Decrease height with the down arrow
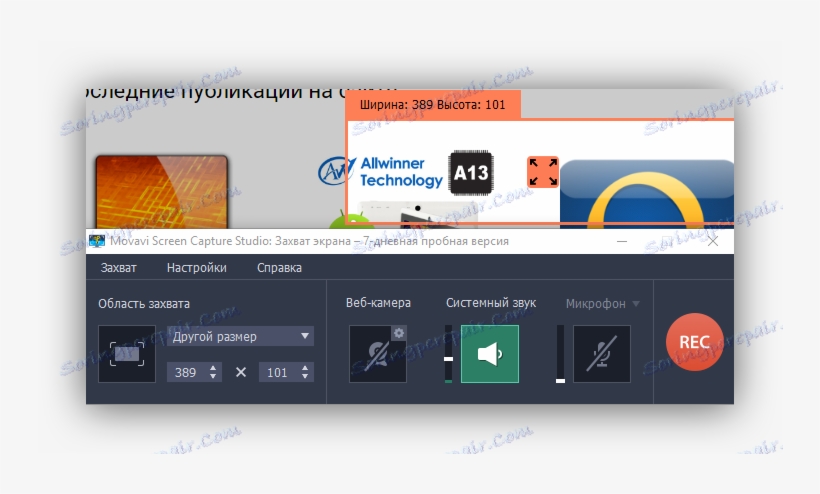Viewport: 820px width, 494px height. click(305, 376)
